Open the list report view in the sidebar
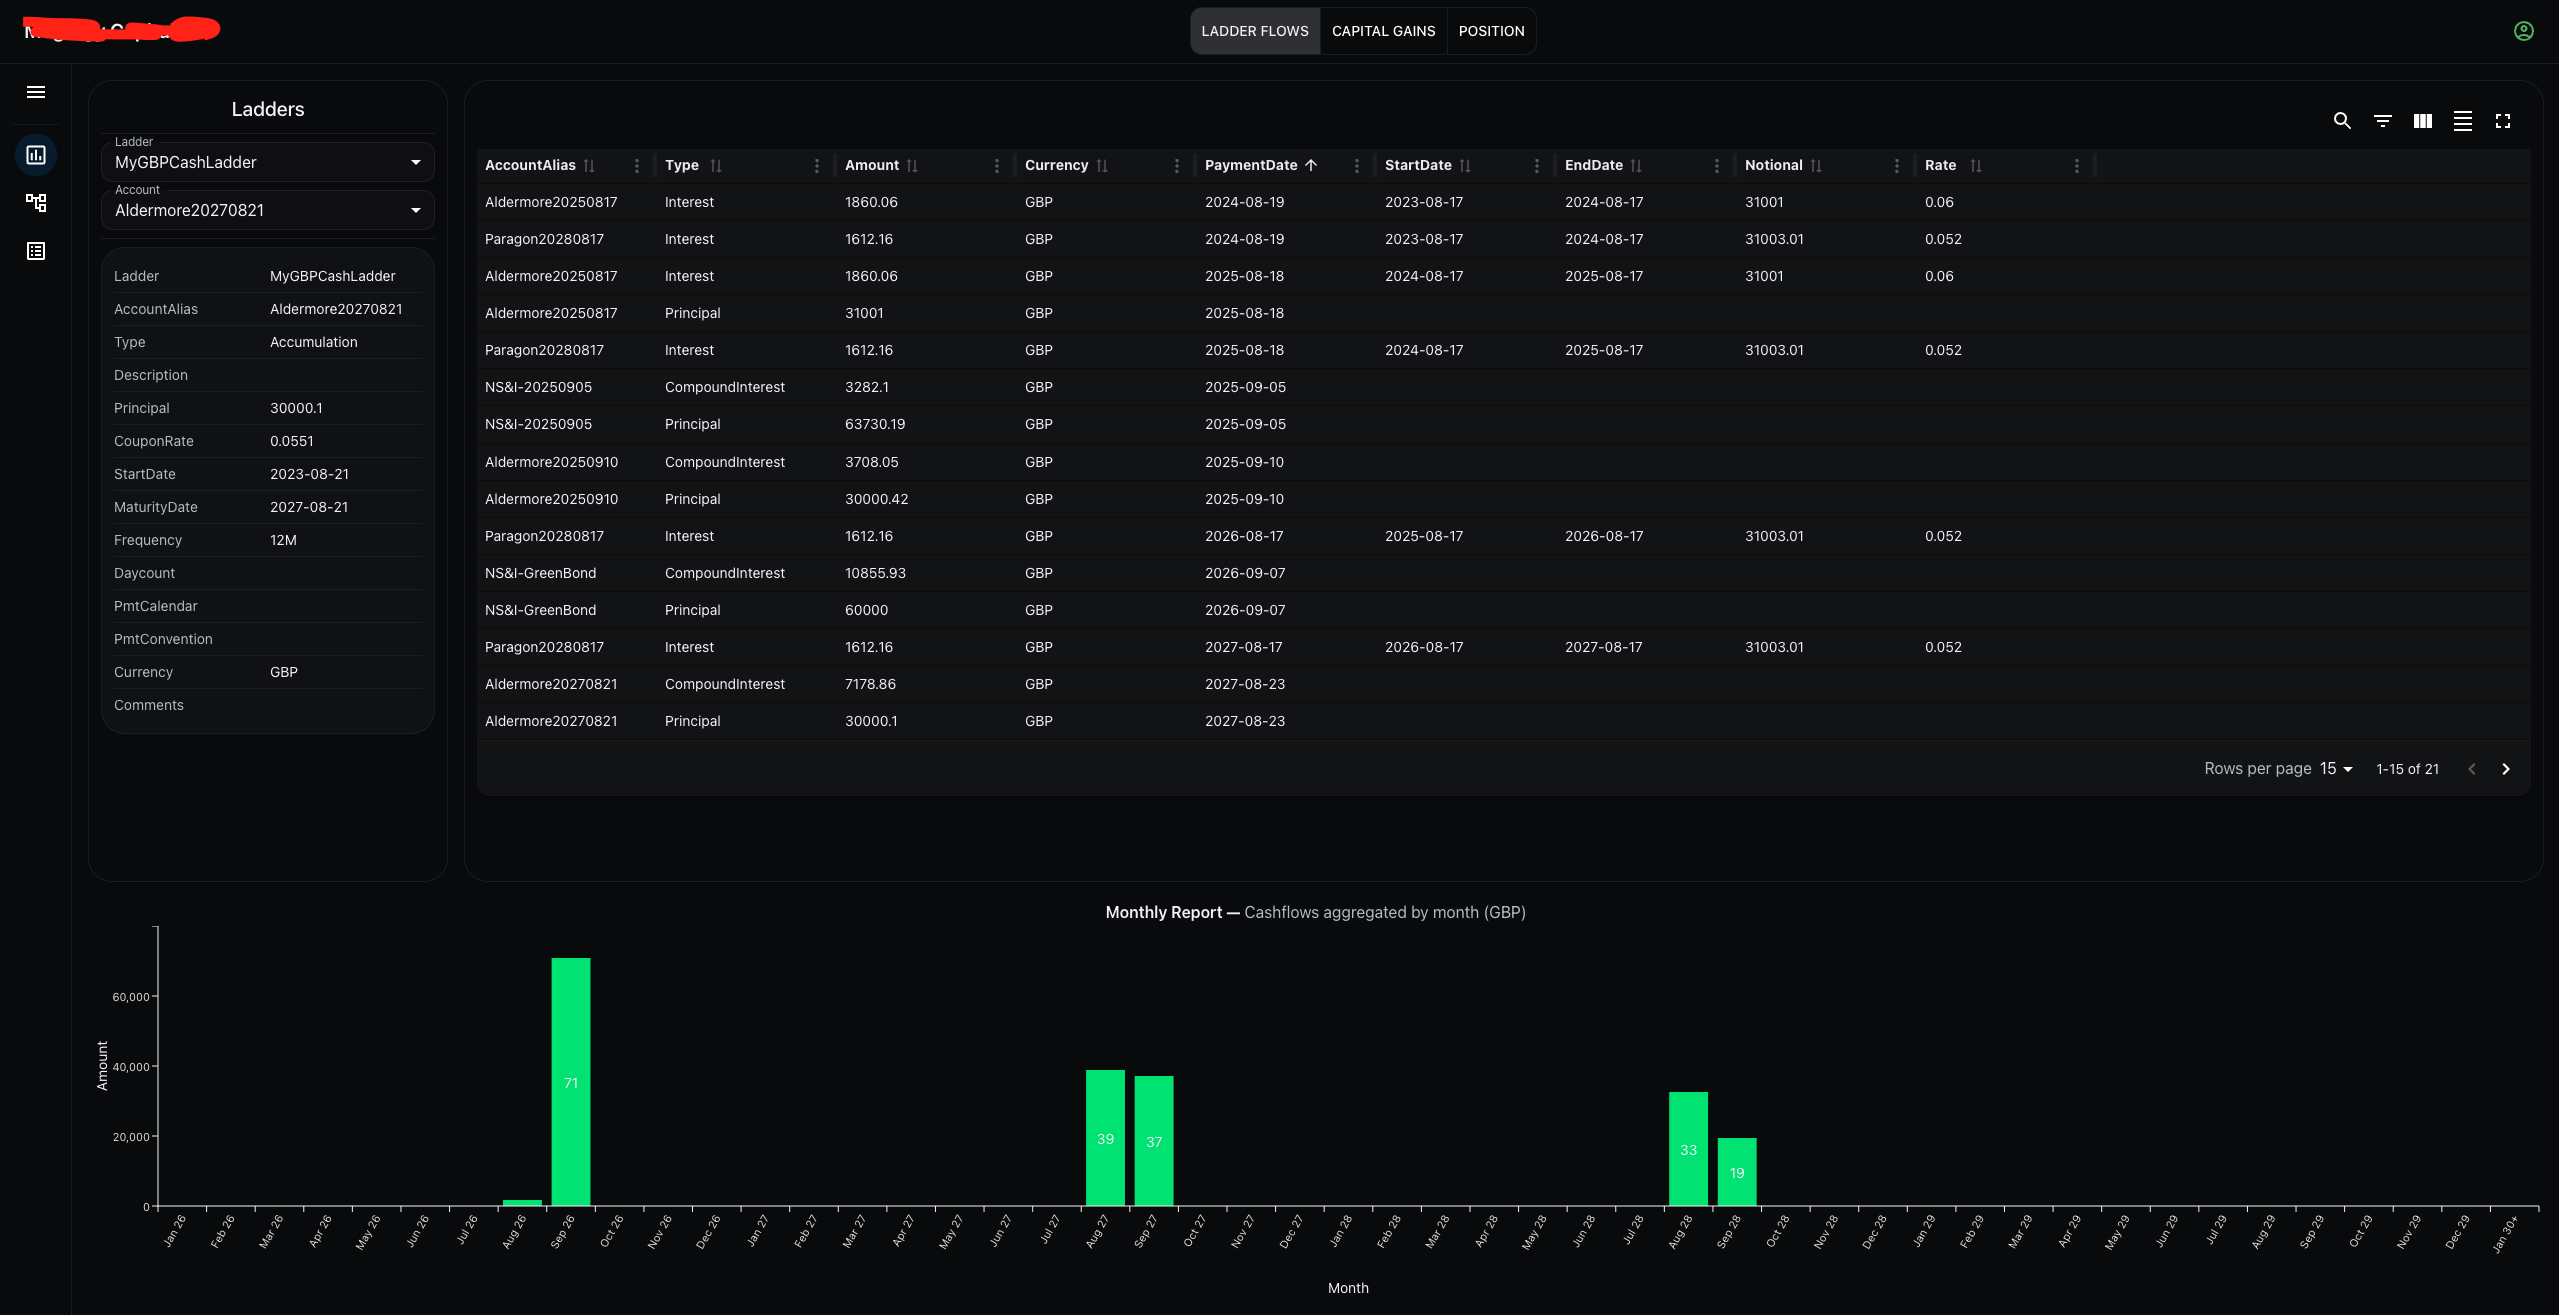2559x1315 pixels. (36, 251)
